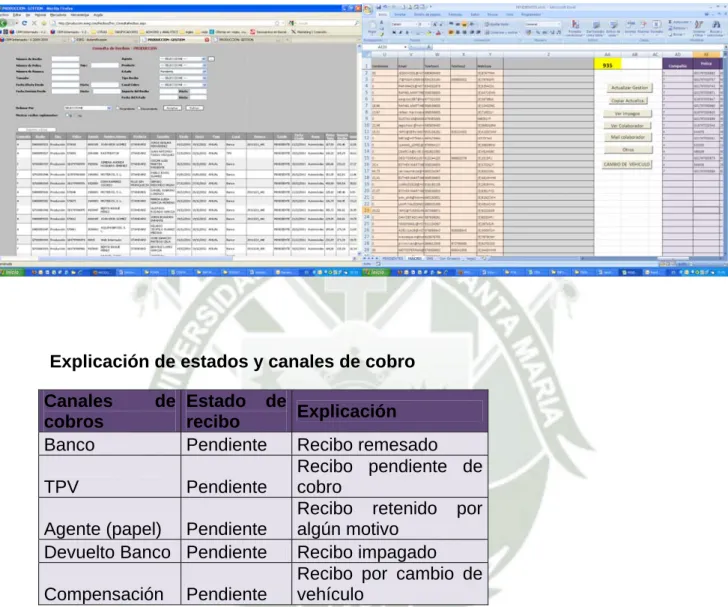Open Firefox Marcadores menu

point(58,15)
